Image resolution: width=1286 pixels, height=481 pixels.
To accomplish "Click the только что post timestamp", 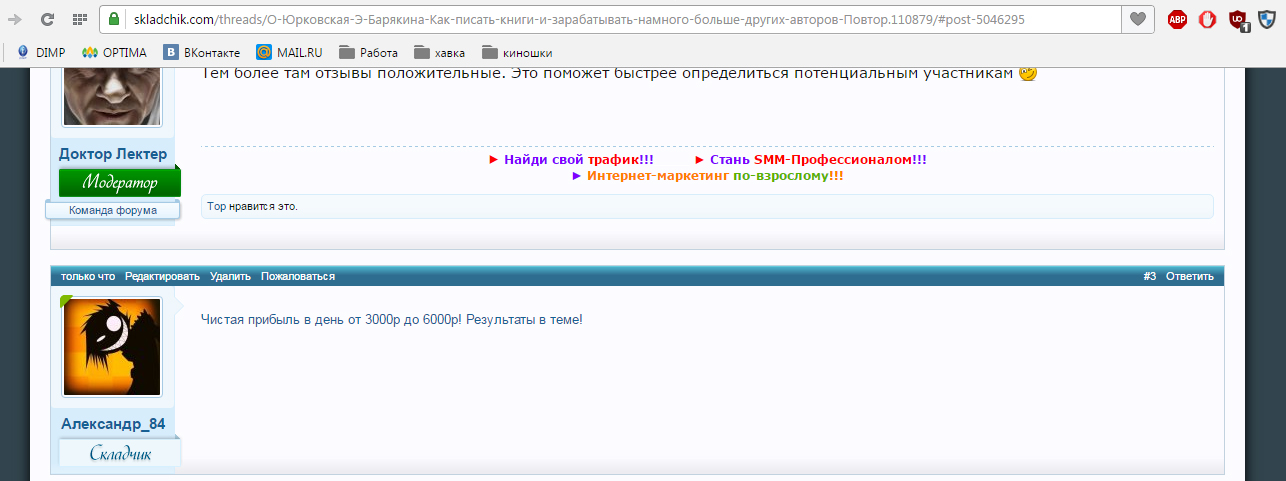I will (x=88, y=276).
